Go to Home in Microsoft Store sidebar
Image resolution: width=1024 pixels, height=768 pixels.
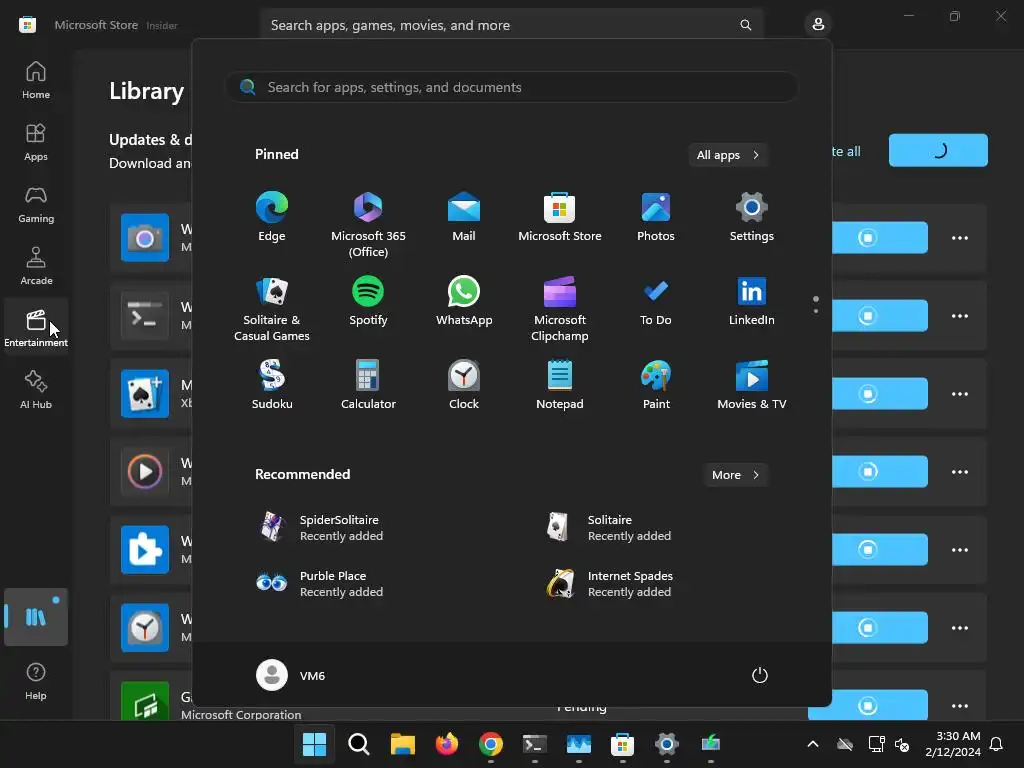click(x=36, y=80)
